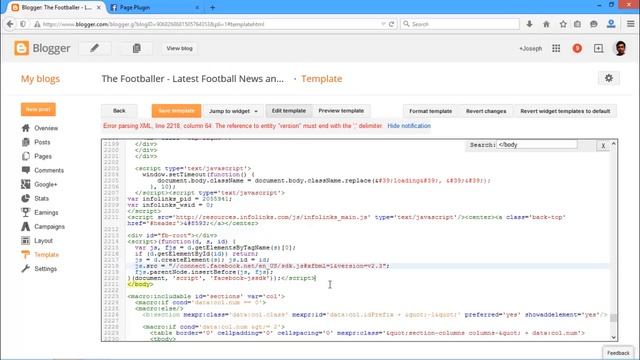Click line with js.src facebook sdk URL
The width and height of the screenshot is (640, 360).
pos(262,266)
